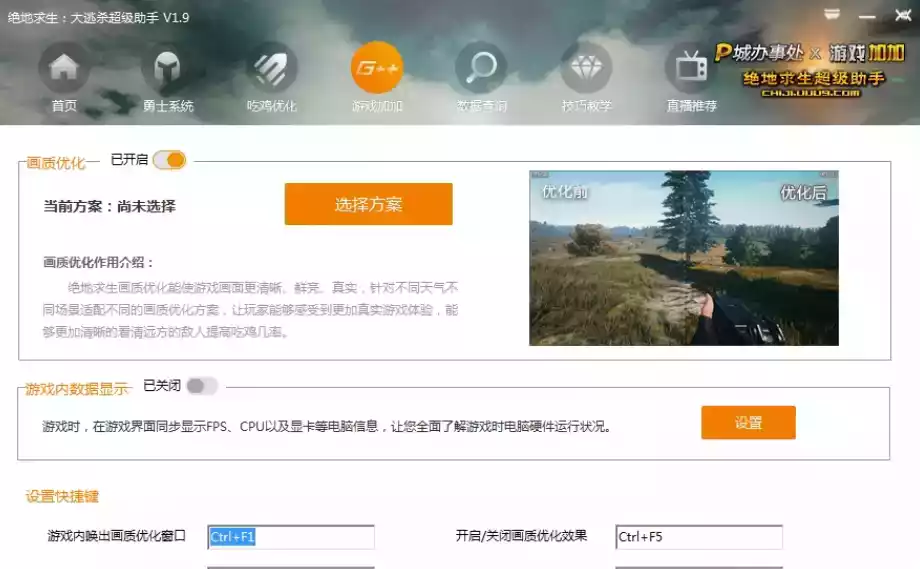This screenshot has height=569, width=920.
Task: Click the P城办事处 游戏加加 logo banner
Action: coord(810,70)
